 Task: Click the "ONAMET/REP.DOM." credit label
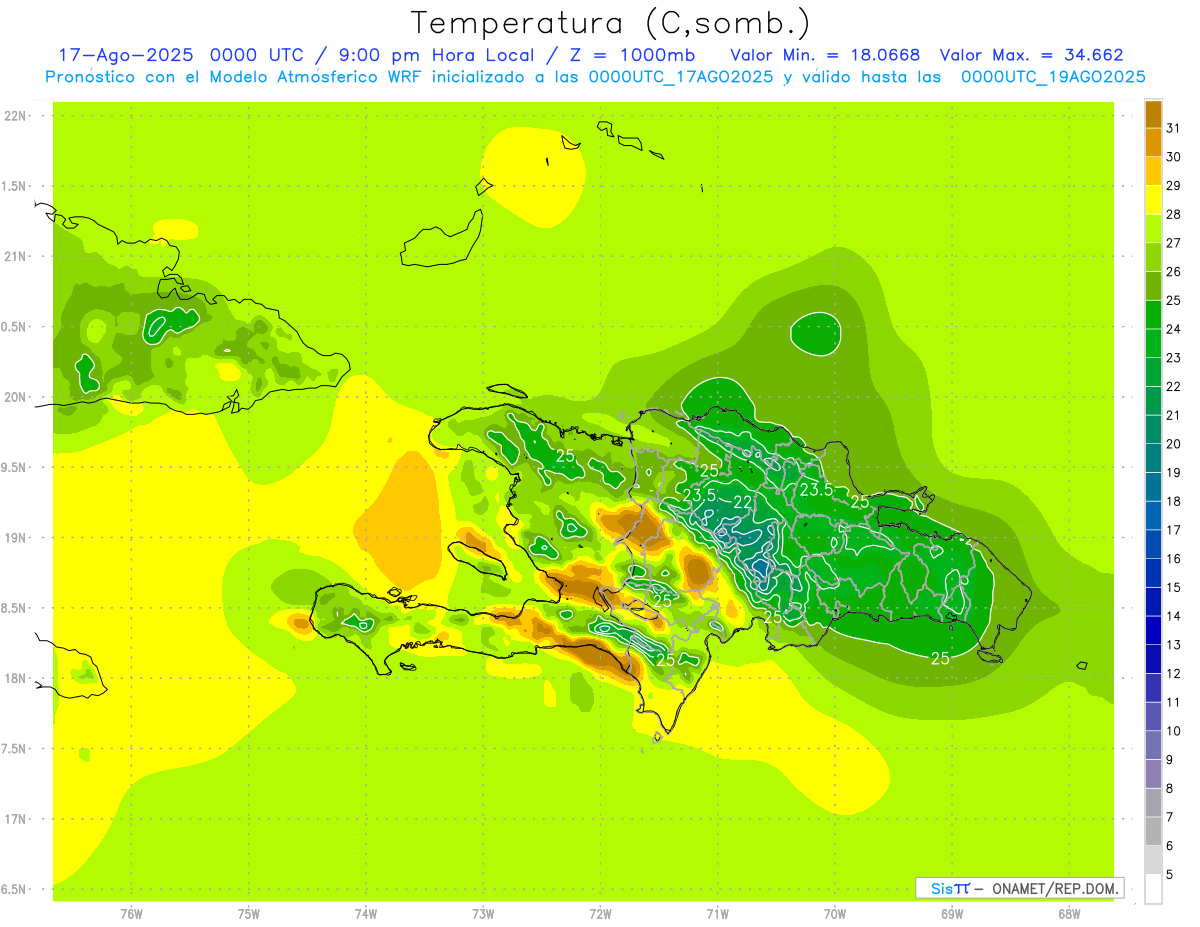tap(1057, 888)
